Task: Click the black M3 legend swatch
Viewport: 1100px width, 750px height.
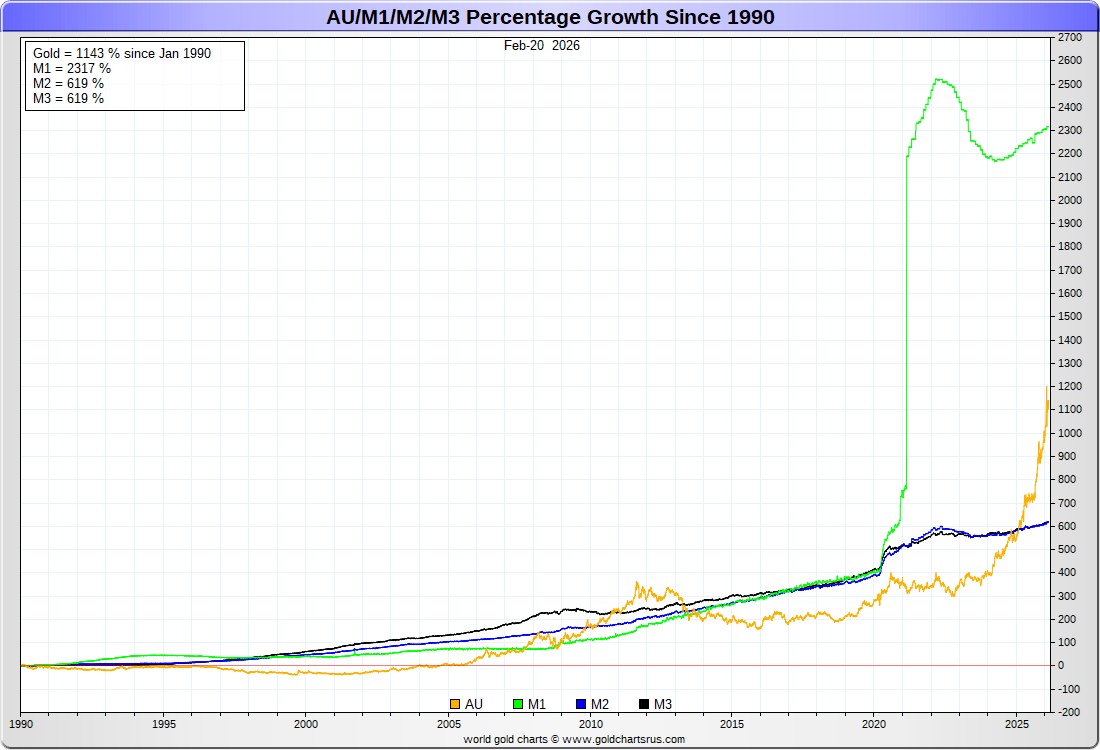Action: pos(644,704)
